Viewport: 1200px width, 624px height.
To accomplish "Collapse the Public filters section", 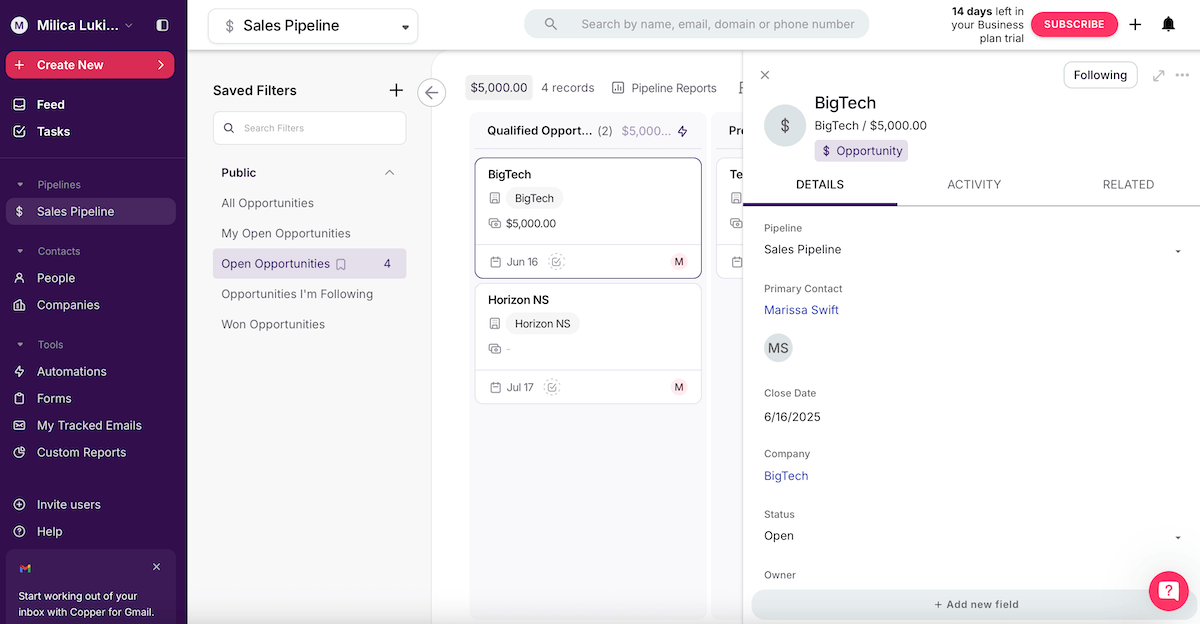I will coord(390,173).
